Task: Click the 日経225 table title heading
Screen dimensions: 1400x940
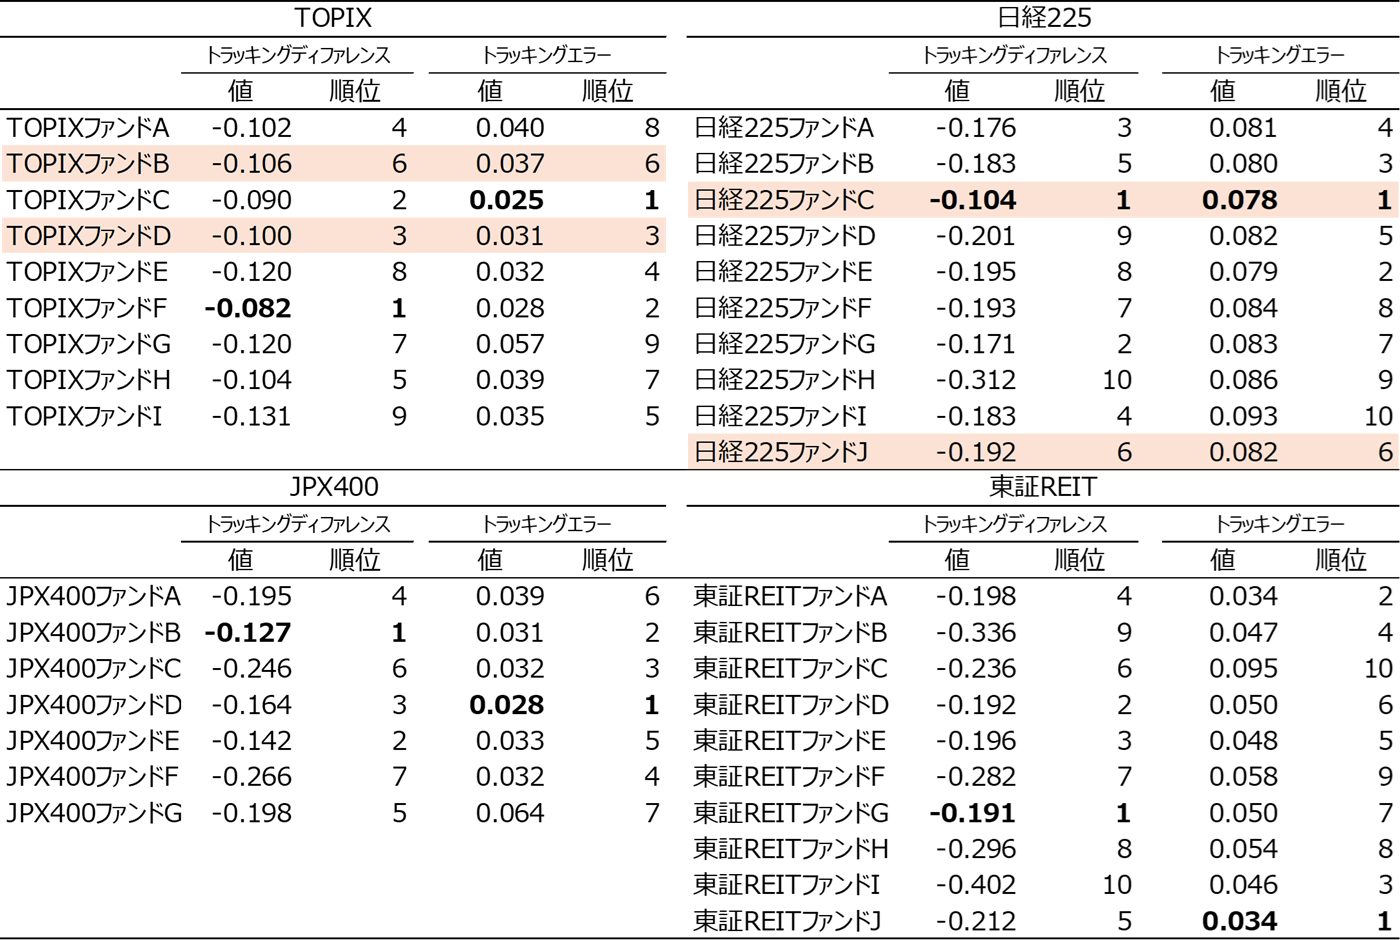Action: click(1043, 18)
